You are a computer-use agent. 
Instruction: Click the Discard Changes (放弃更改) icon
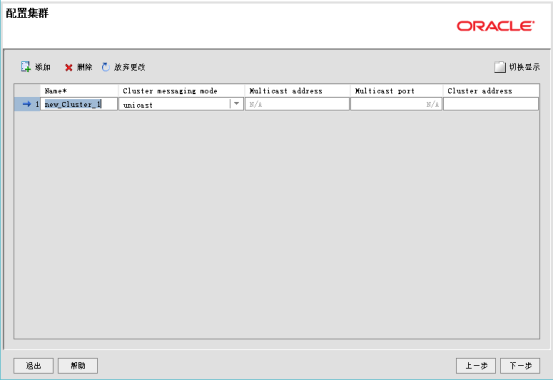pyautogui.click(x=105, y=67)
